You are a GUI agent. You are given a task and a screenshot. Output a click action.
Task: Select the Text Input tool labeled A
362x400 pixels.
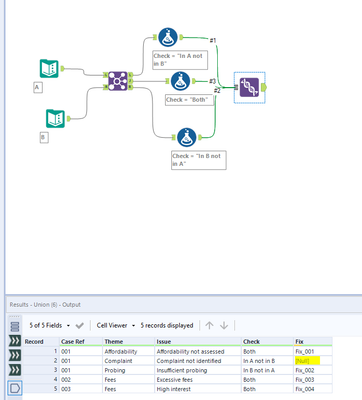coord(49,68)
